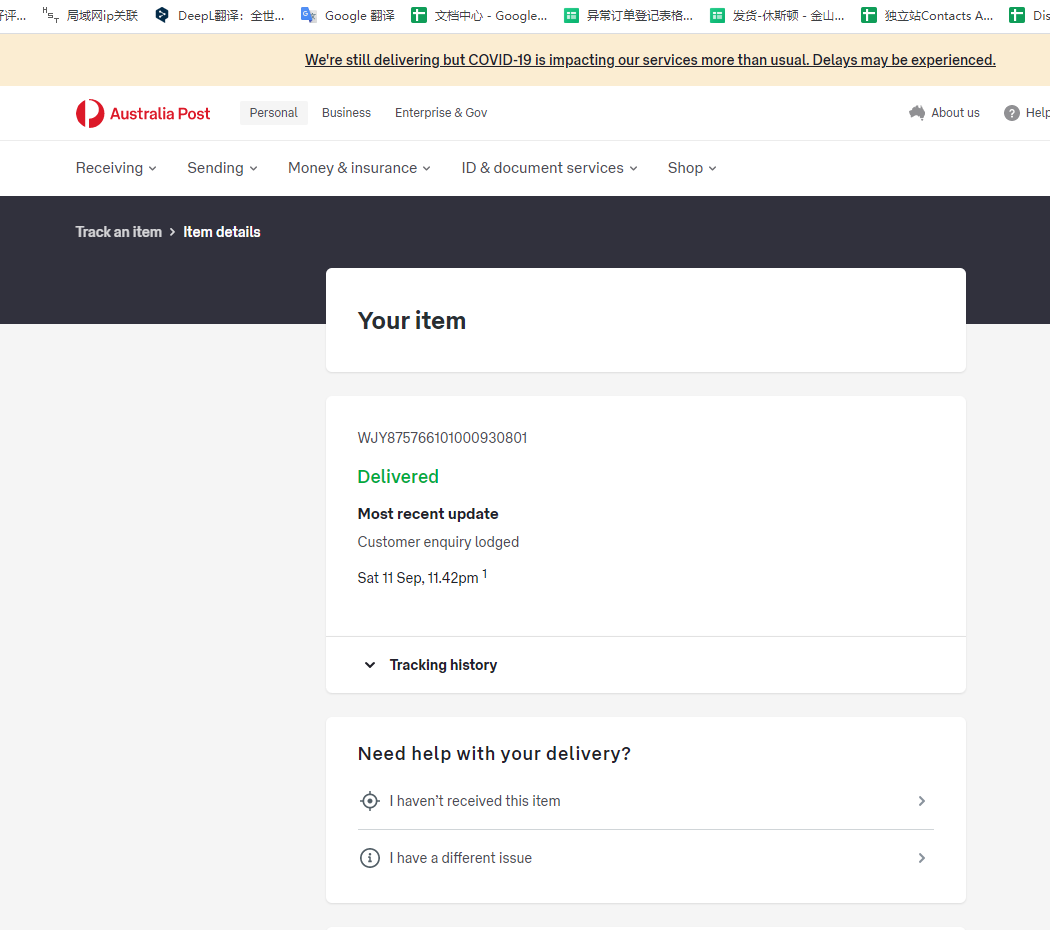Click the Australia map icon beside About us

tap(917, 113)
